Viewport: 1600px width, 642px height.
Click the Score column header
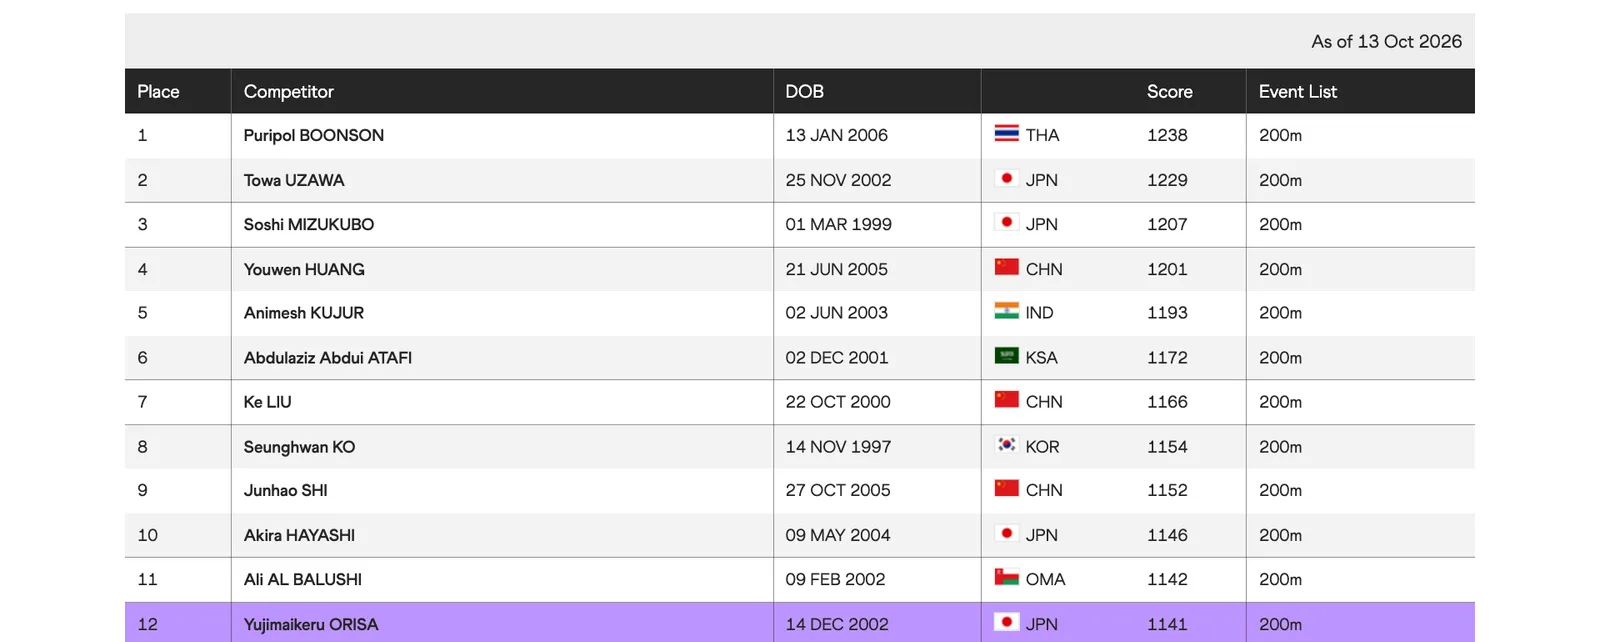pyautogui.click(x=1170, y=91)
